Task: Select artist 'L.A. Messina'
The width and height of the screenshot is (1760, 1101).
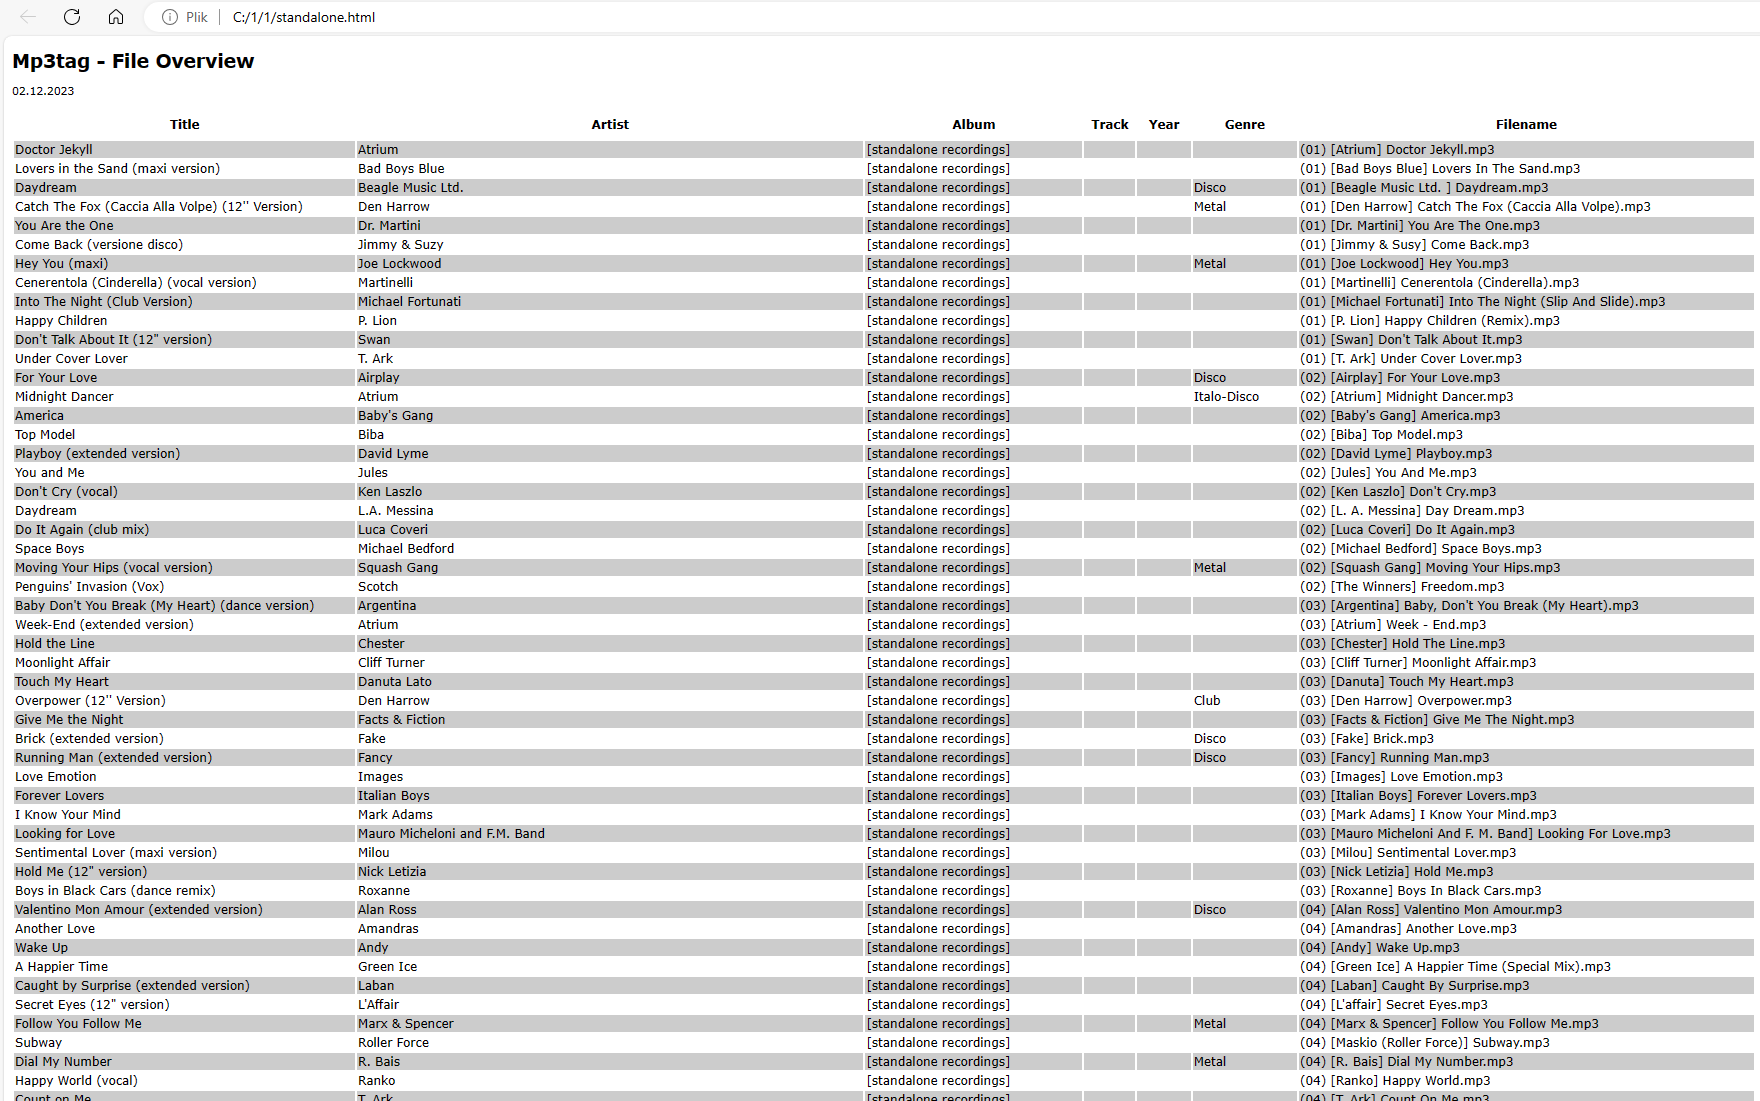Action: click(x=395, y=511)
